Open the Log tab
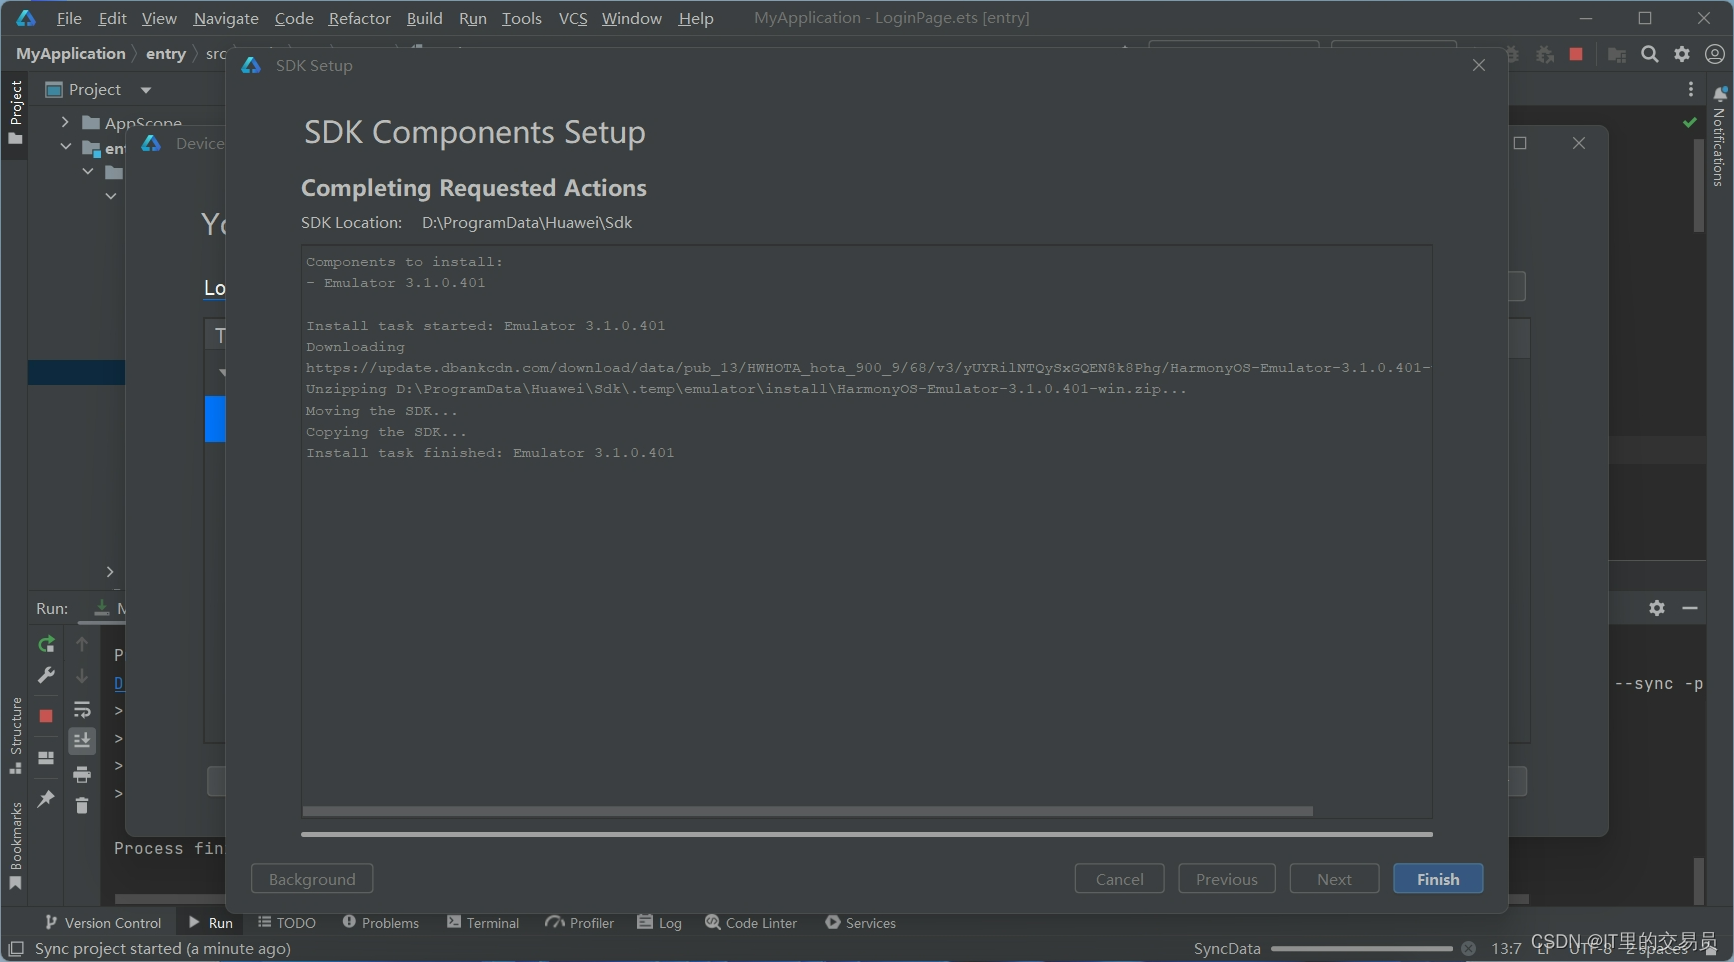 pyautogui.click(x=660, y=923)
